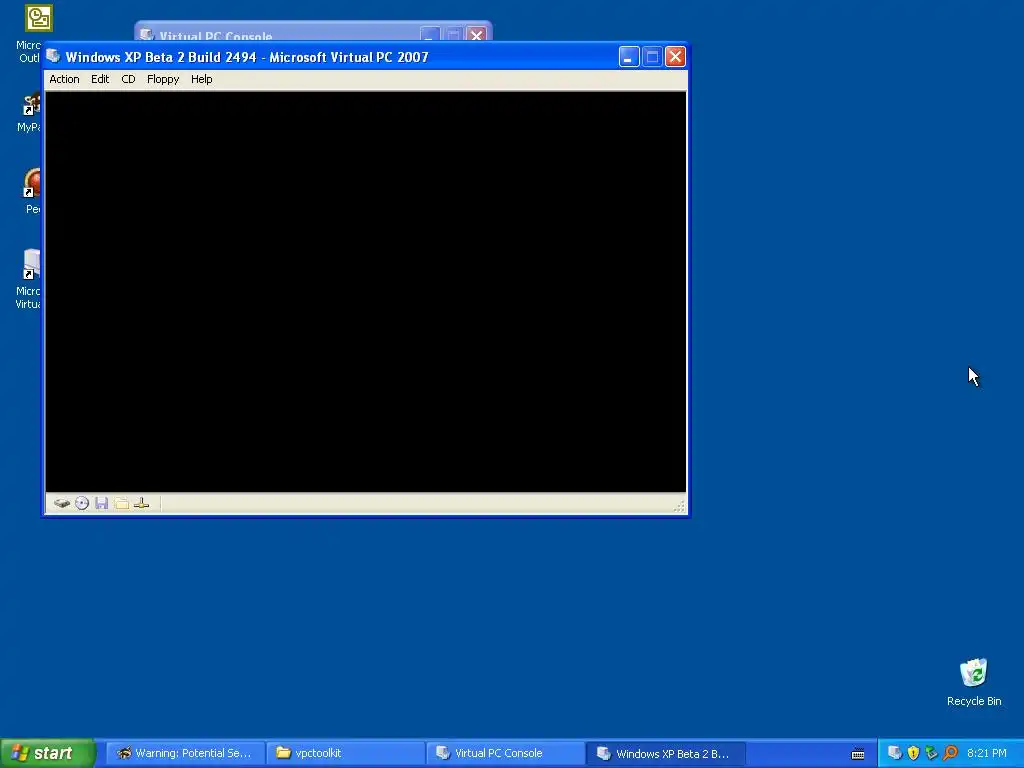Click the Virtual PC tray icon
The width and height of the screenshot is (1024, 768).
[895, 753]
